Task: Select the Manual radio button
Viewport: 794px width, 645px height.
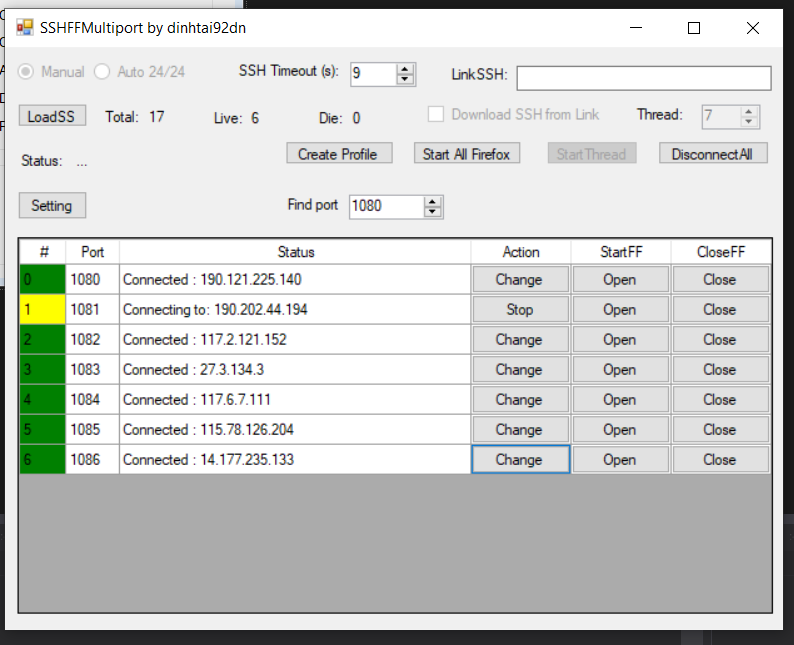Action: click(x=26, y=72)
